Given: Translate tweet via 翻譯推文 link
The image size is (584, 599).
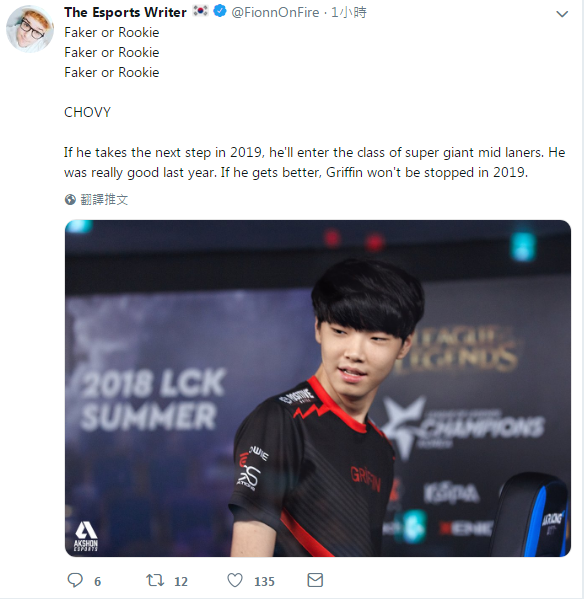Looking at the screenshot, I should tap(104, 199).
